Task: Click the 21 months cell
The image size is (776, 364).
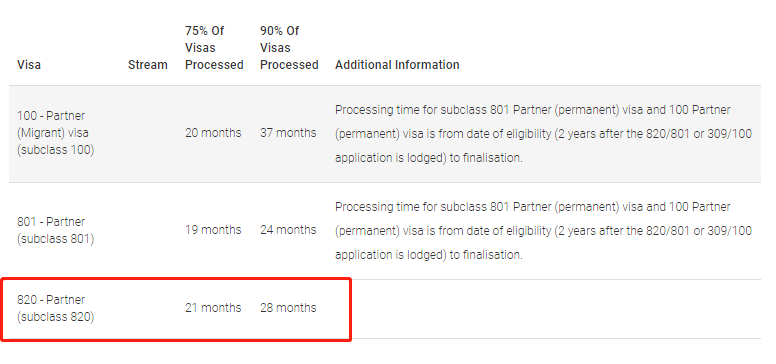Action: point(213,308)
